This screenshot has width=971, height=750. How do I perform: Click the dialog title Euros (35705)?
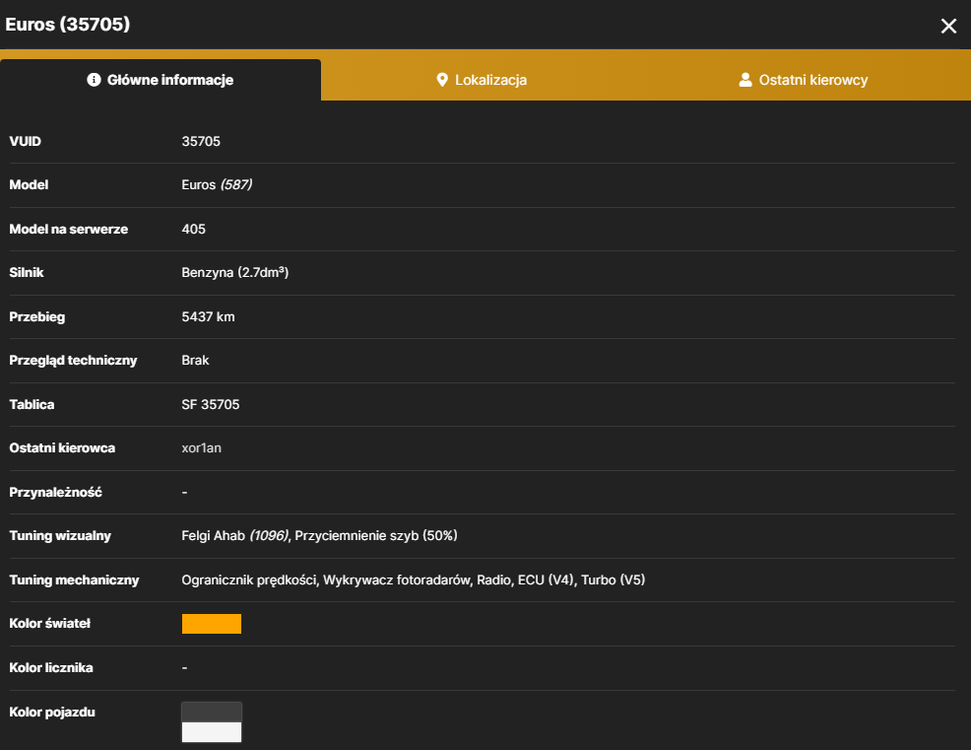[x=67, y=24]
